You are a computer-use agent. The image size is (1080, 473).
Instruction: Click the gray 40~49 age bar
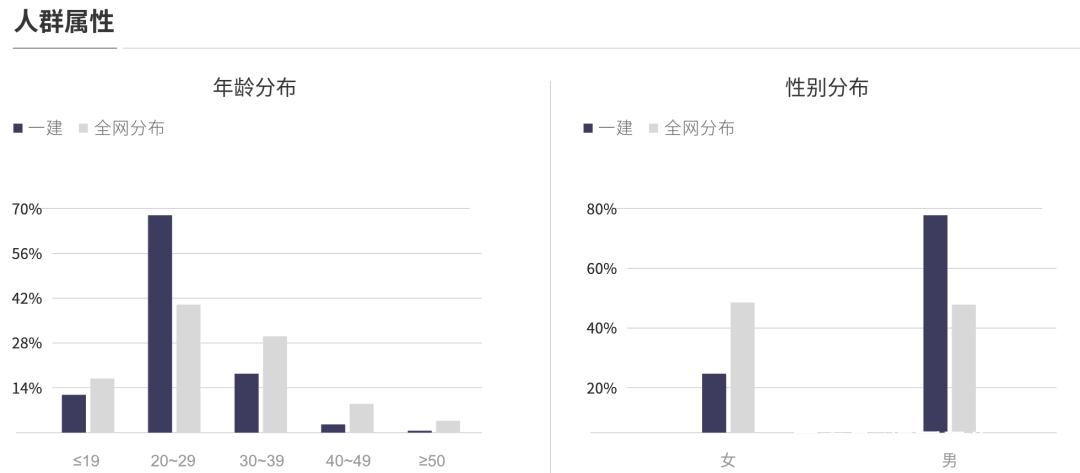click(361, 418)
